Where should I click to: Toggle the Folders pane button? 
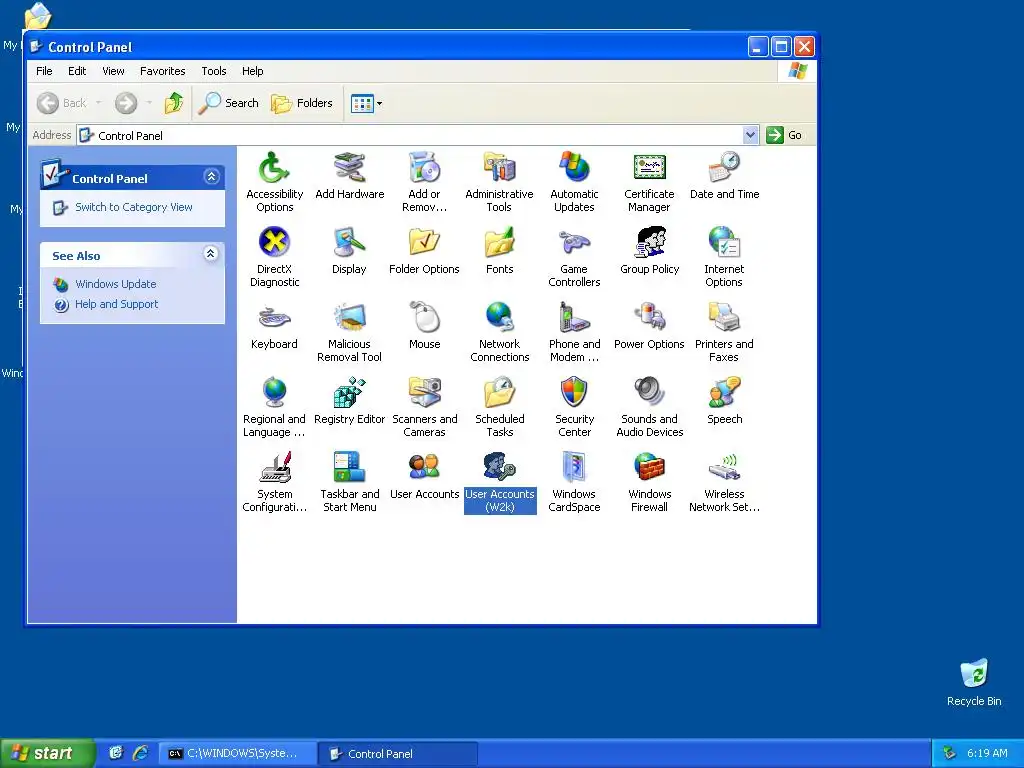[302, 103]
